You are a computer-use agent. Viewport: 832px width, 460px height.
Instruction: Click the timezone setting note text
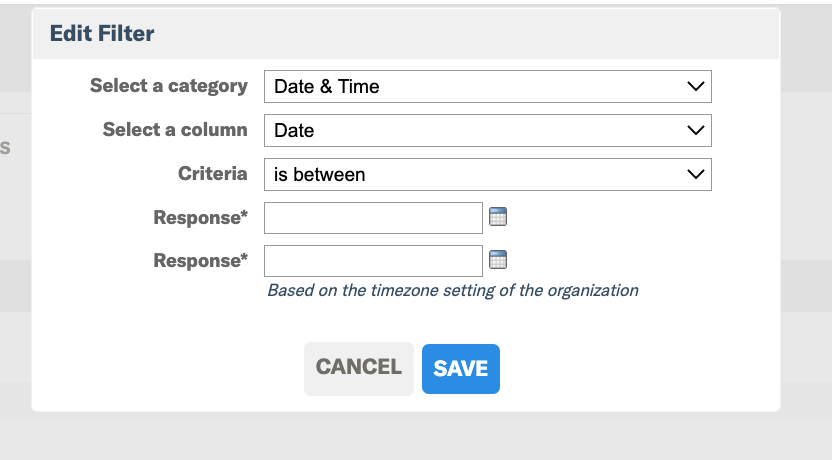[453, 291]
